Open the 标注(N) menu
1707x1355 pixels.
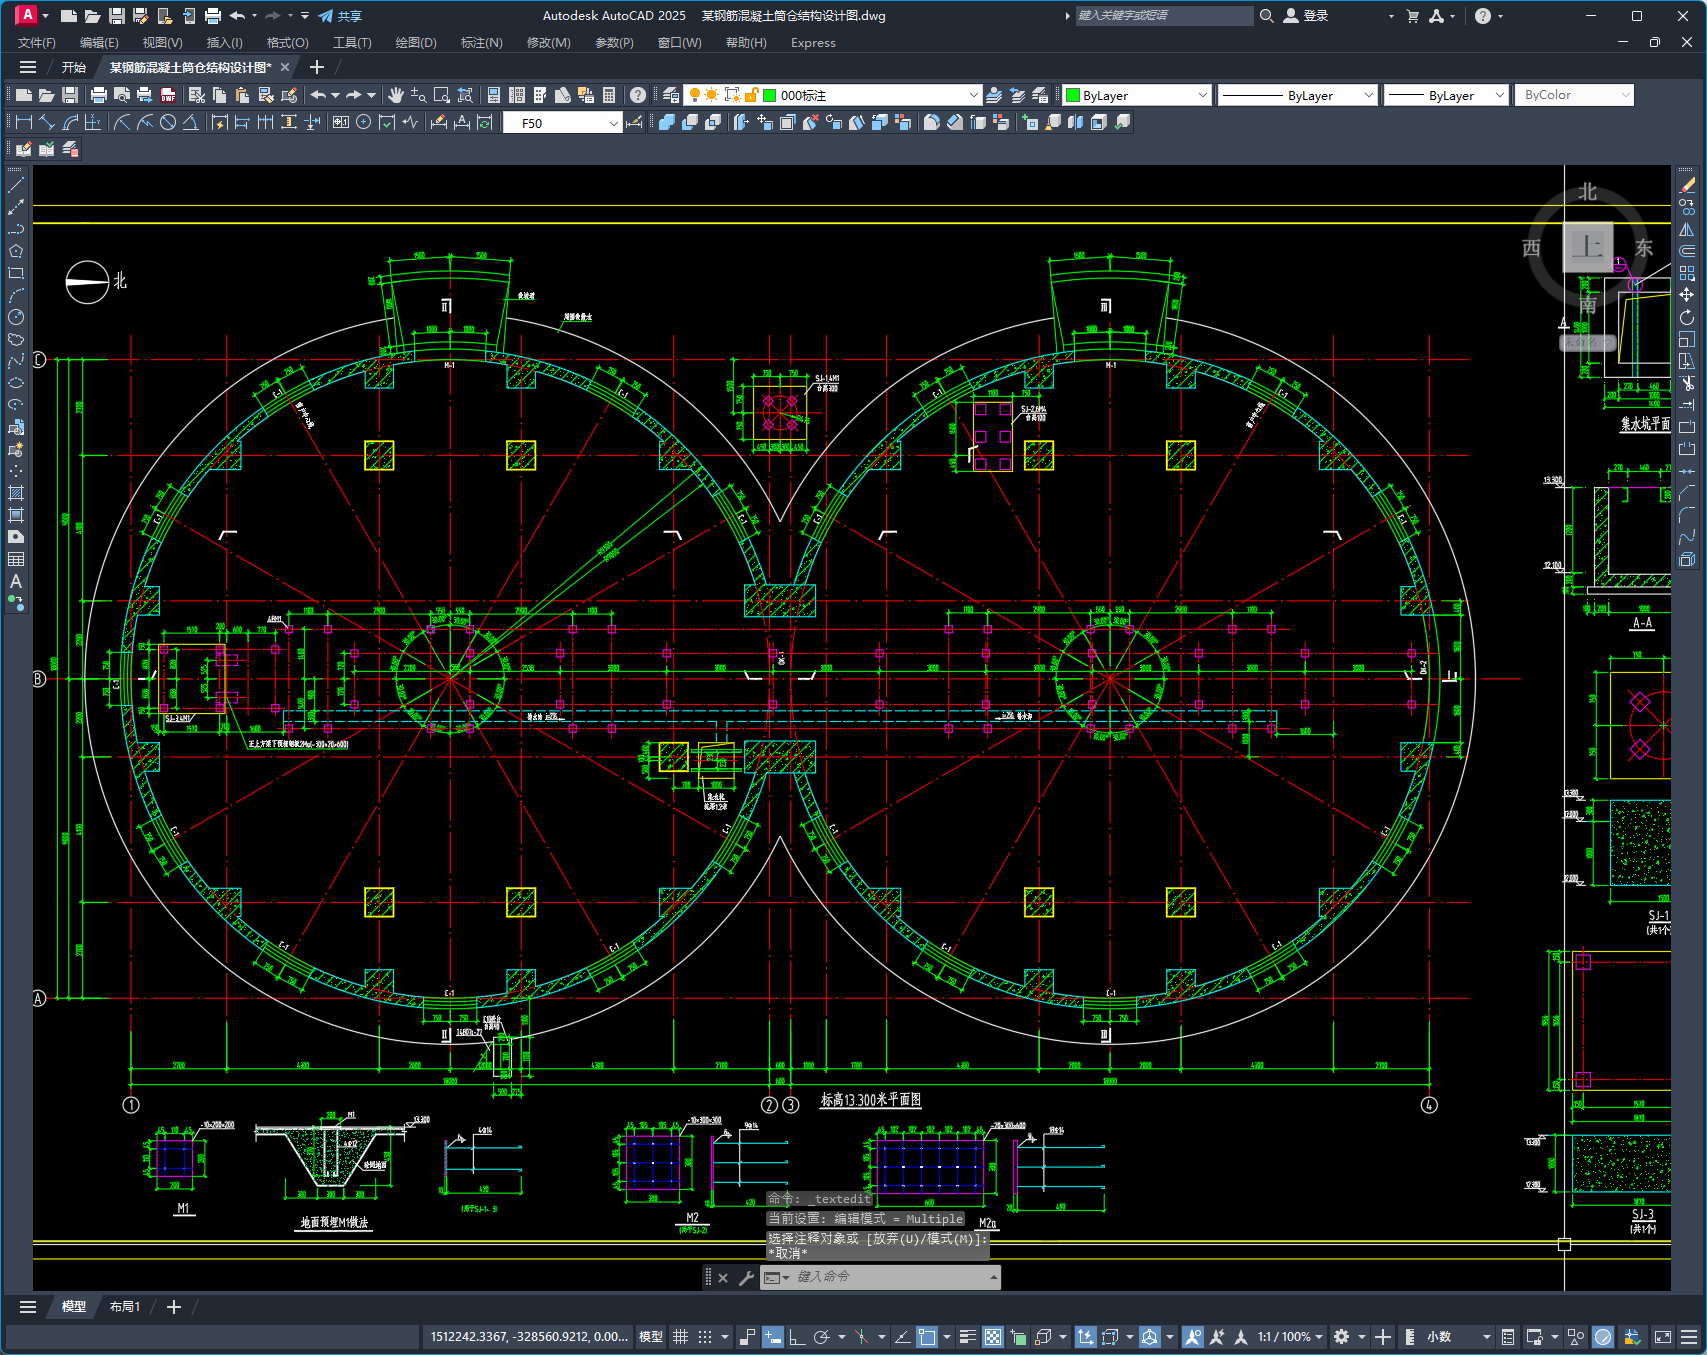[x=481, y=43]
